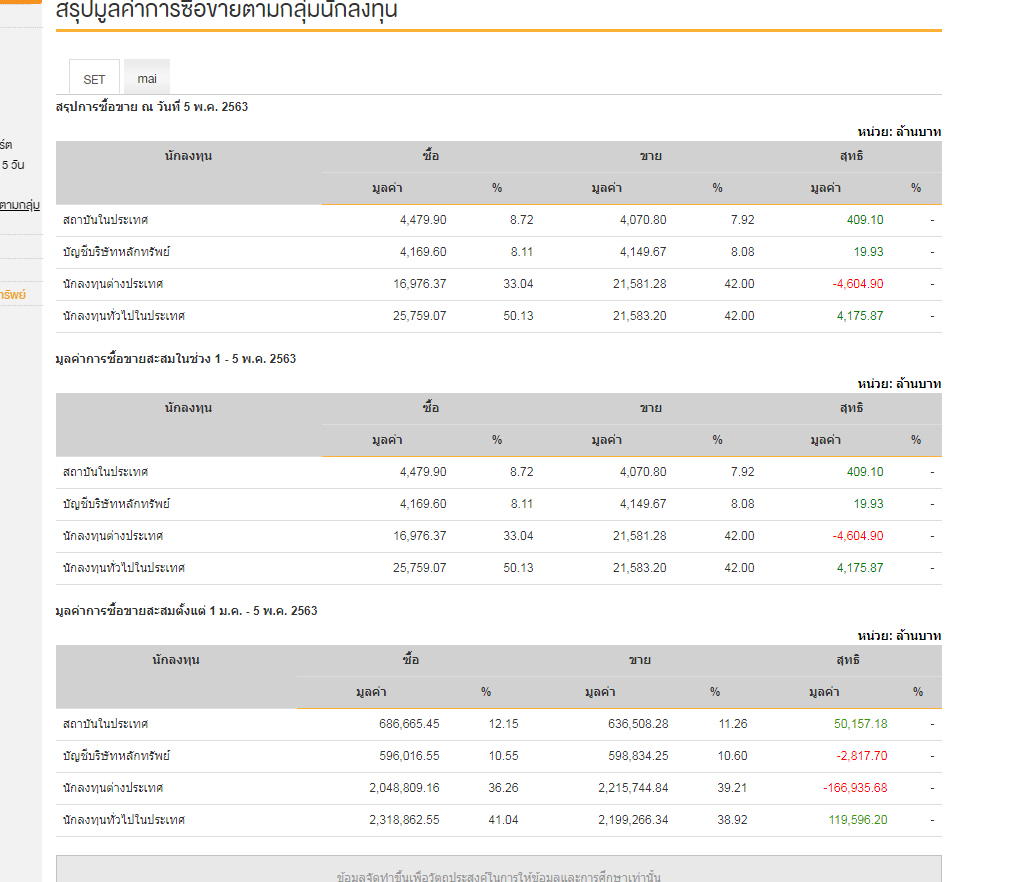Click sell percentage 10.60

(x=733, y=755)
